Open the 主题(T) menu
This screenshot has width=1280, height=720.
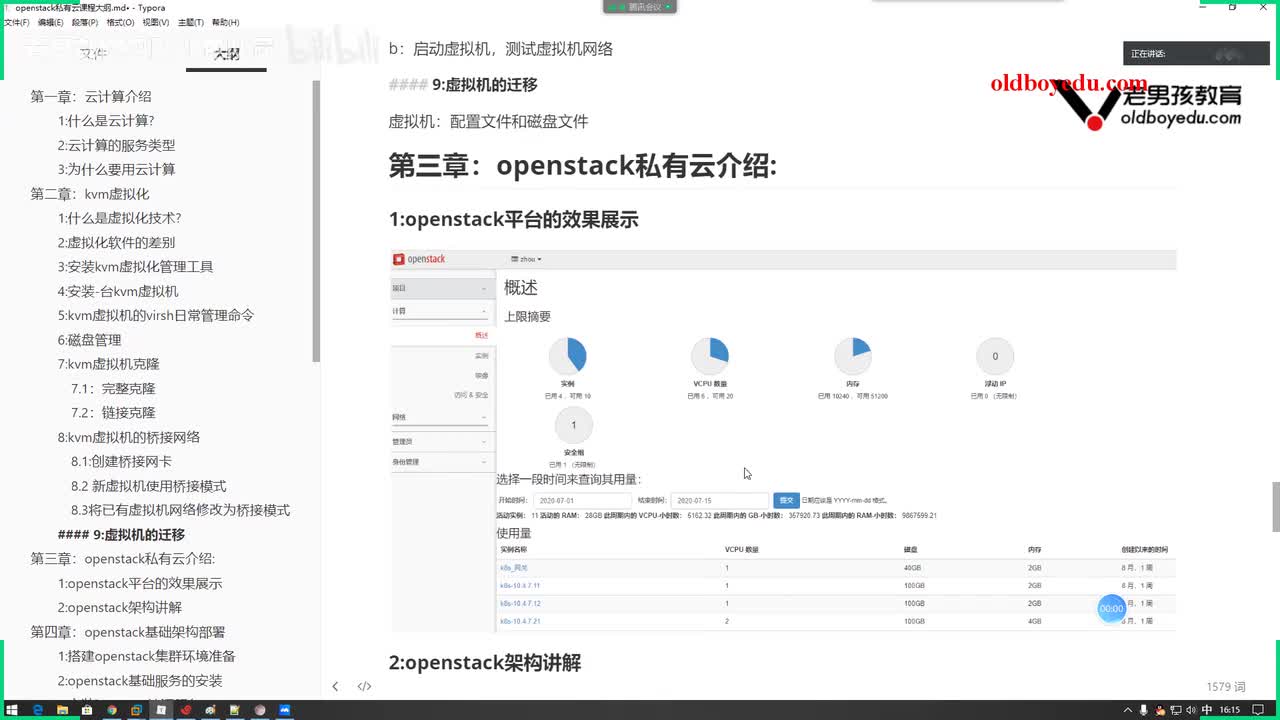(x=190, y=22)
